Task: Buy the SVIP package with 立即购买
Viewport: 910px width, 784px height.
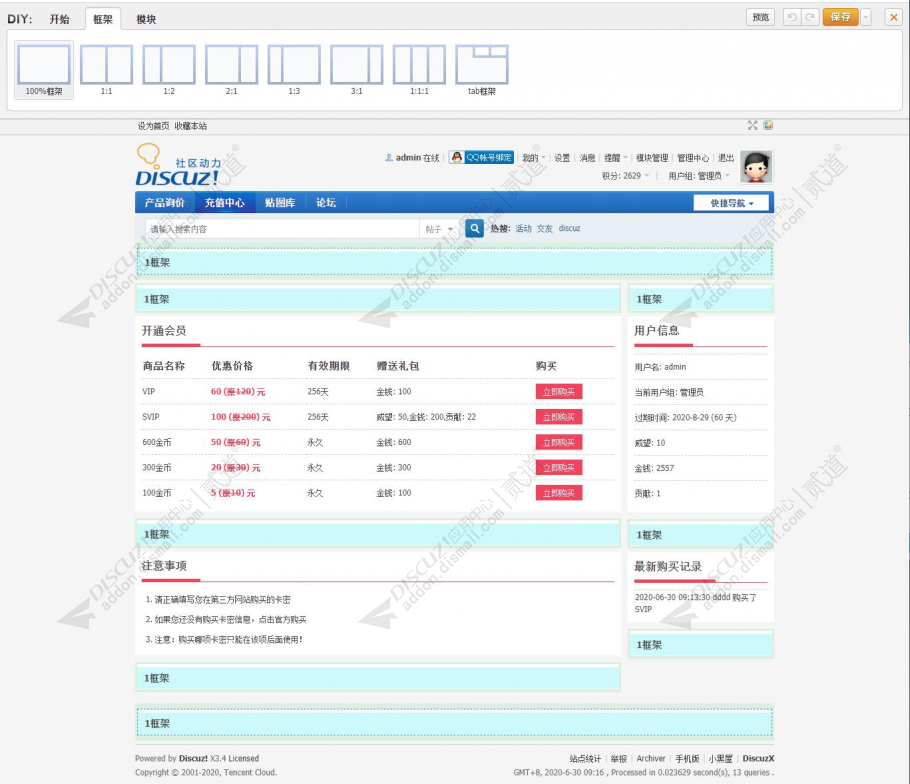Action: 559,417
